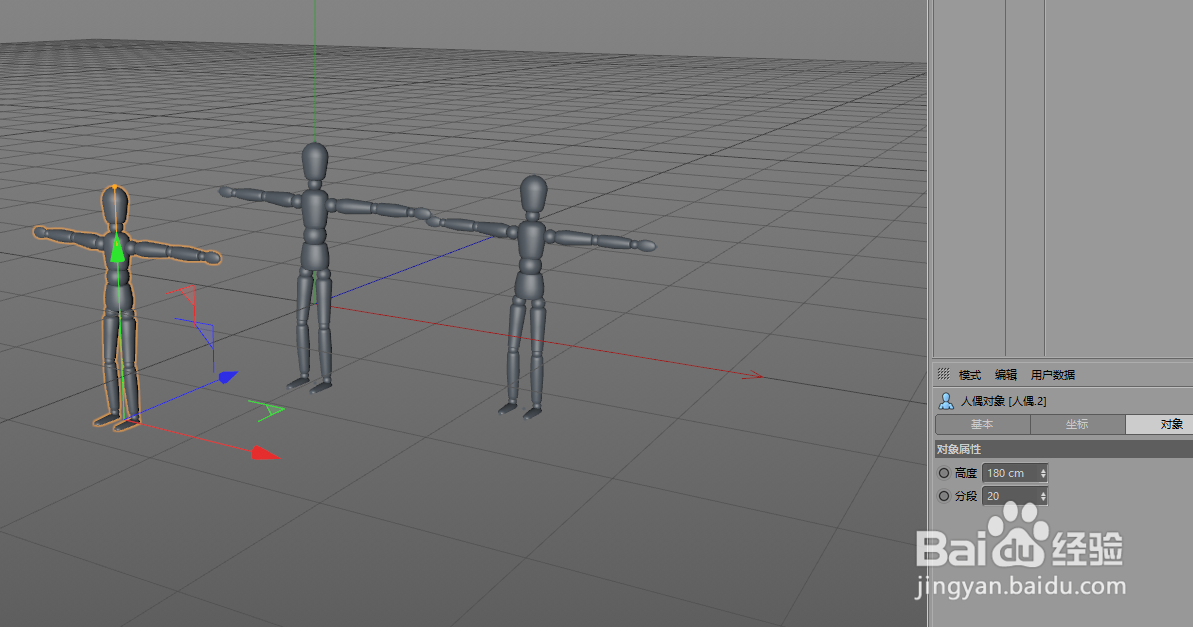Click the green Y-axis move arrow
This screenshot has width=1193, height=627.
tap(116, 249)
